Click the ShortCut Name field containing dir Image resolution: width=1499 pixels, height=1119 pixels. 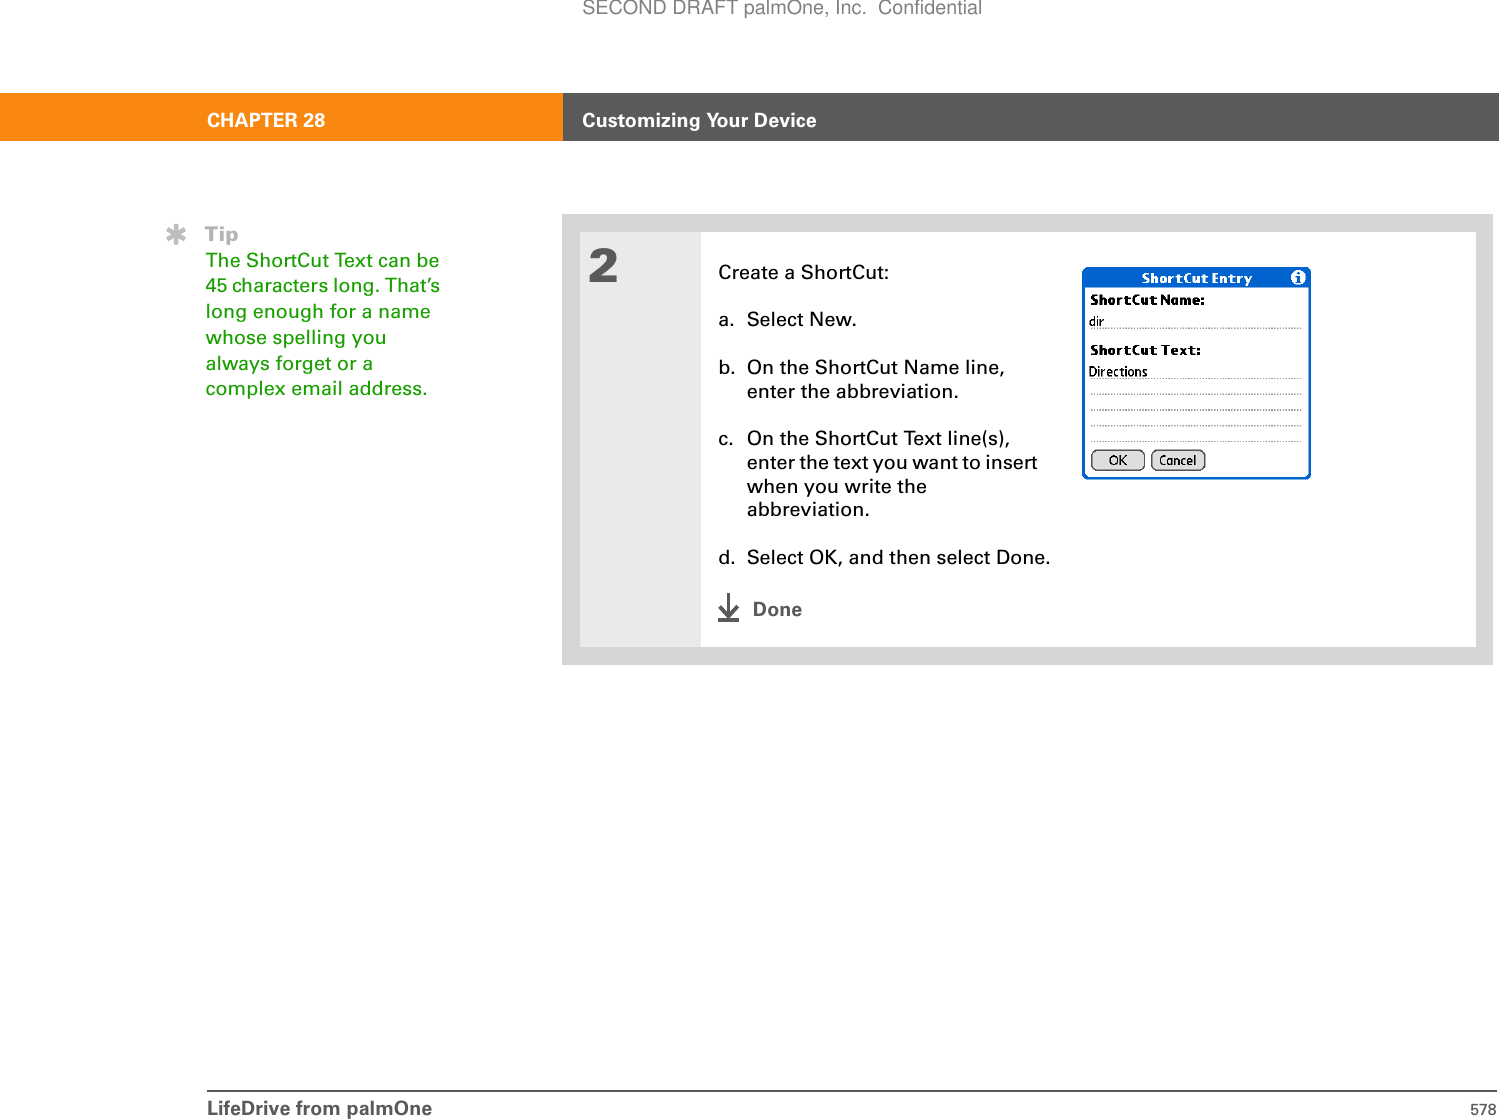[x=1195, y=322]
